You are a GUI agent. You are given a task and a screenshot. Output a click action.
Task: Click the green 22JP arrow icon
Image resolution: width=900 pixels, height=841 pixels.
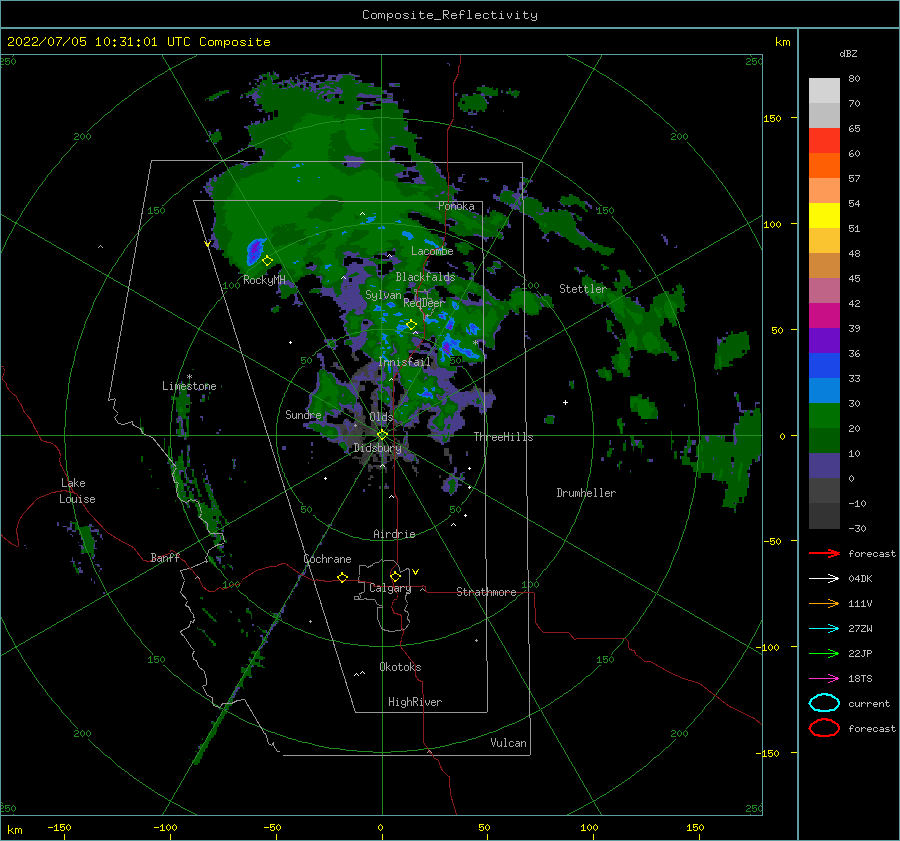coord(824,653)
